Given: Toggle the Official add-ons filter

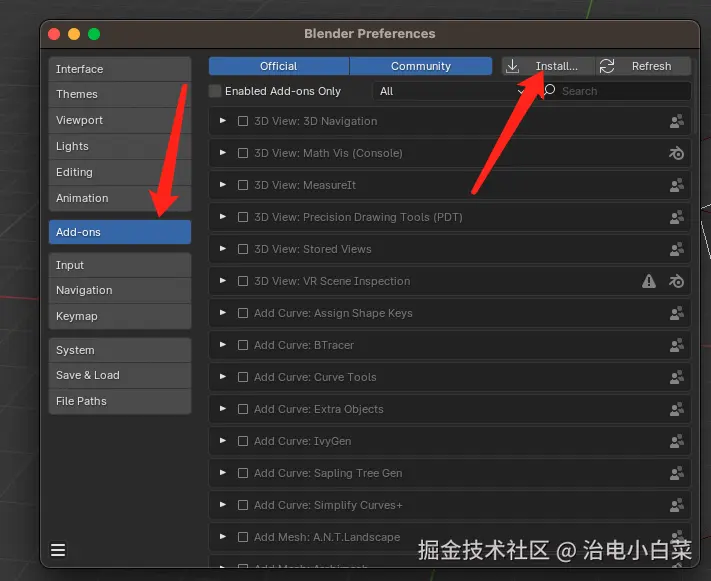Looking at the screenshot, I should (278, 66).
